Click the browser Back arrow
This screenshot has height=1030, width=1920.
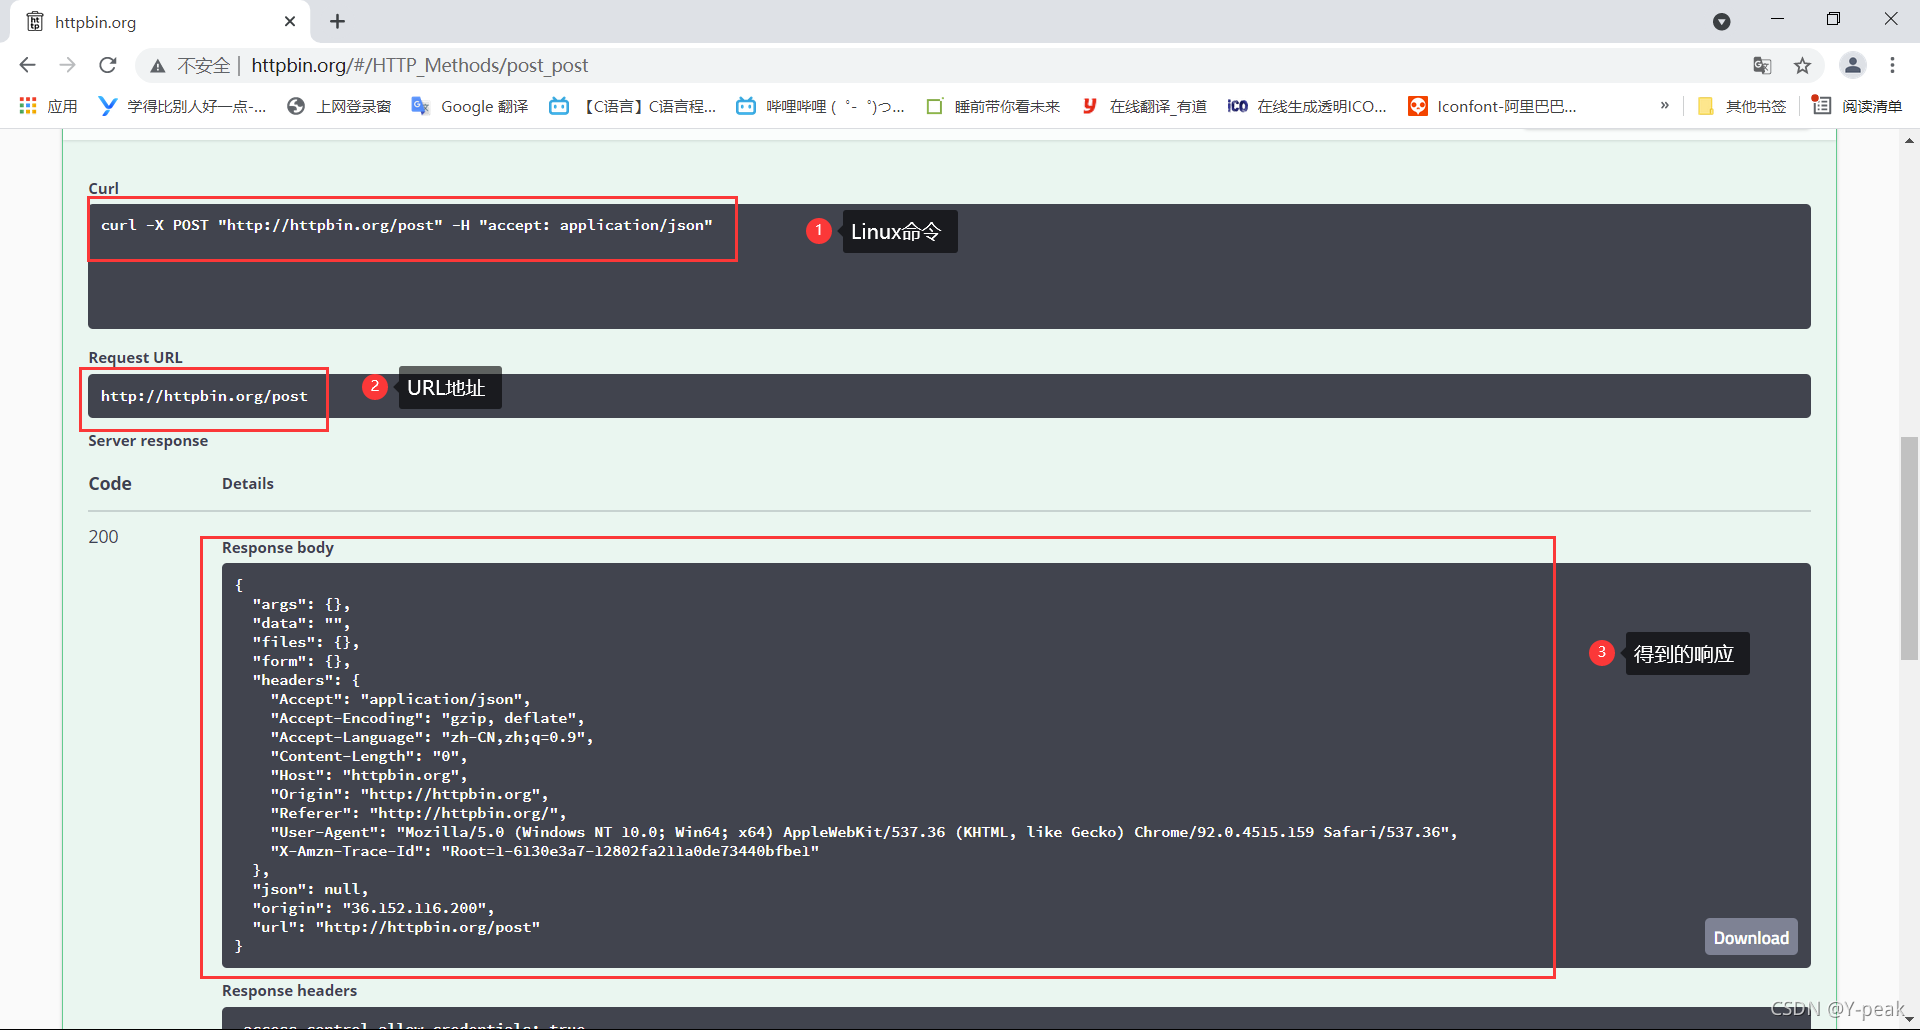[27, 65]
